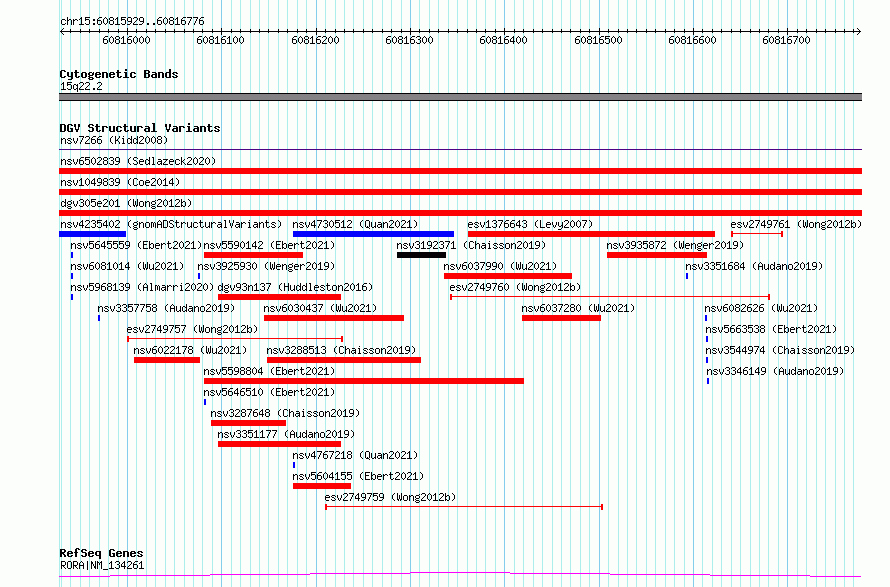
Task: Open the nsv3357758 (Audano2019) label
Action: click(166, 308)
